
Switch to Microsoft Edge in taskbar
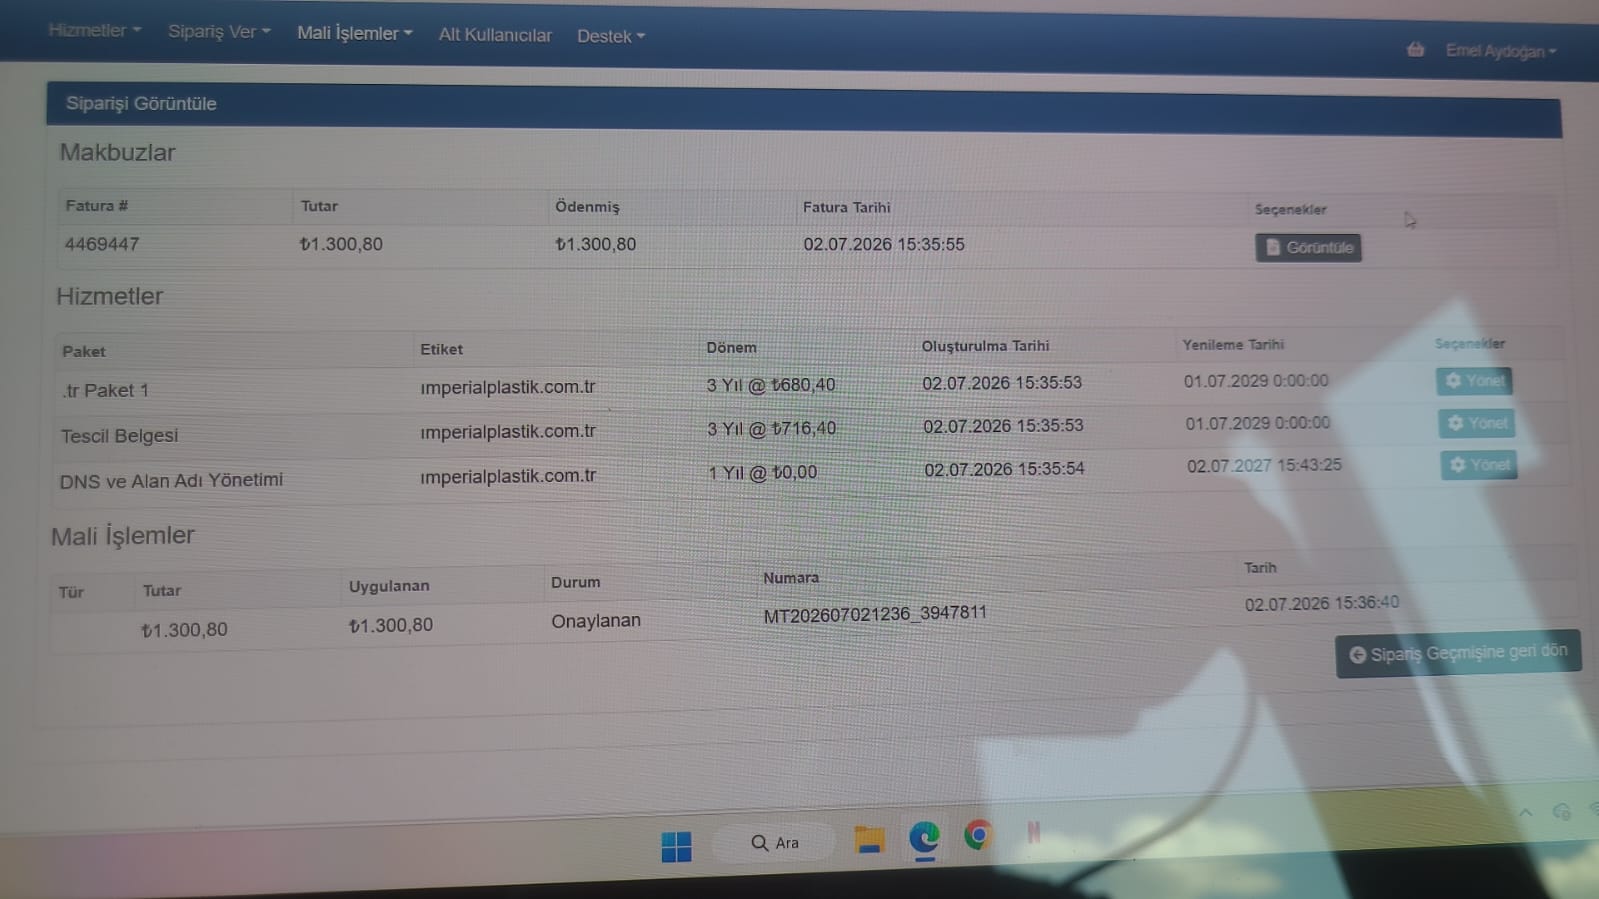tap(924, 837)
